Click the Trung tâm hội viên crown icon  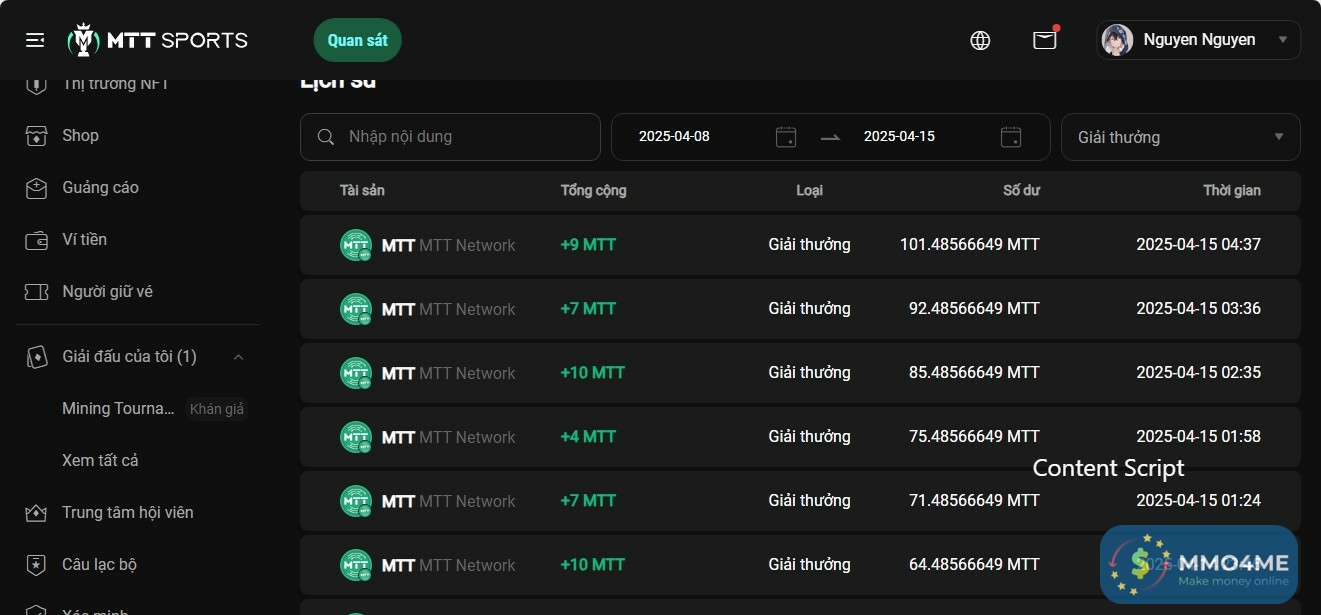[x=37, y=513]
